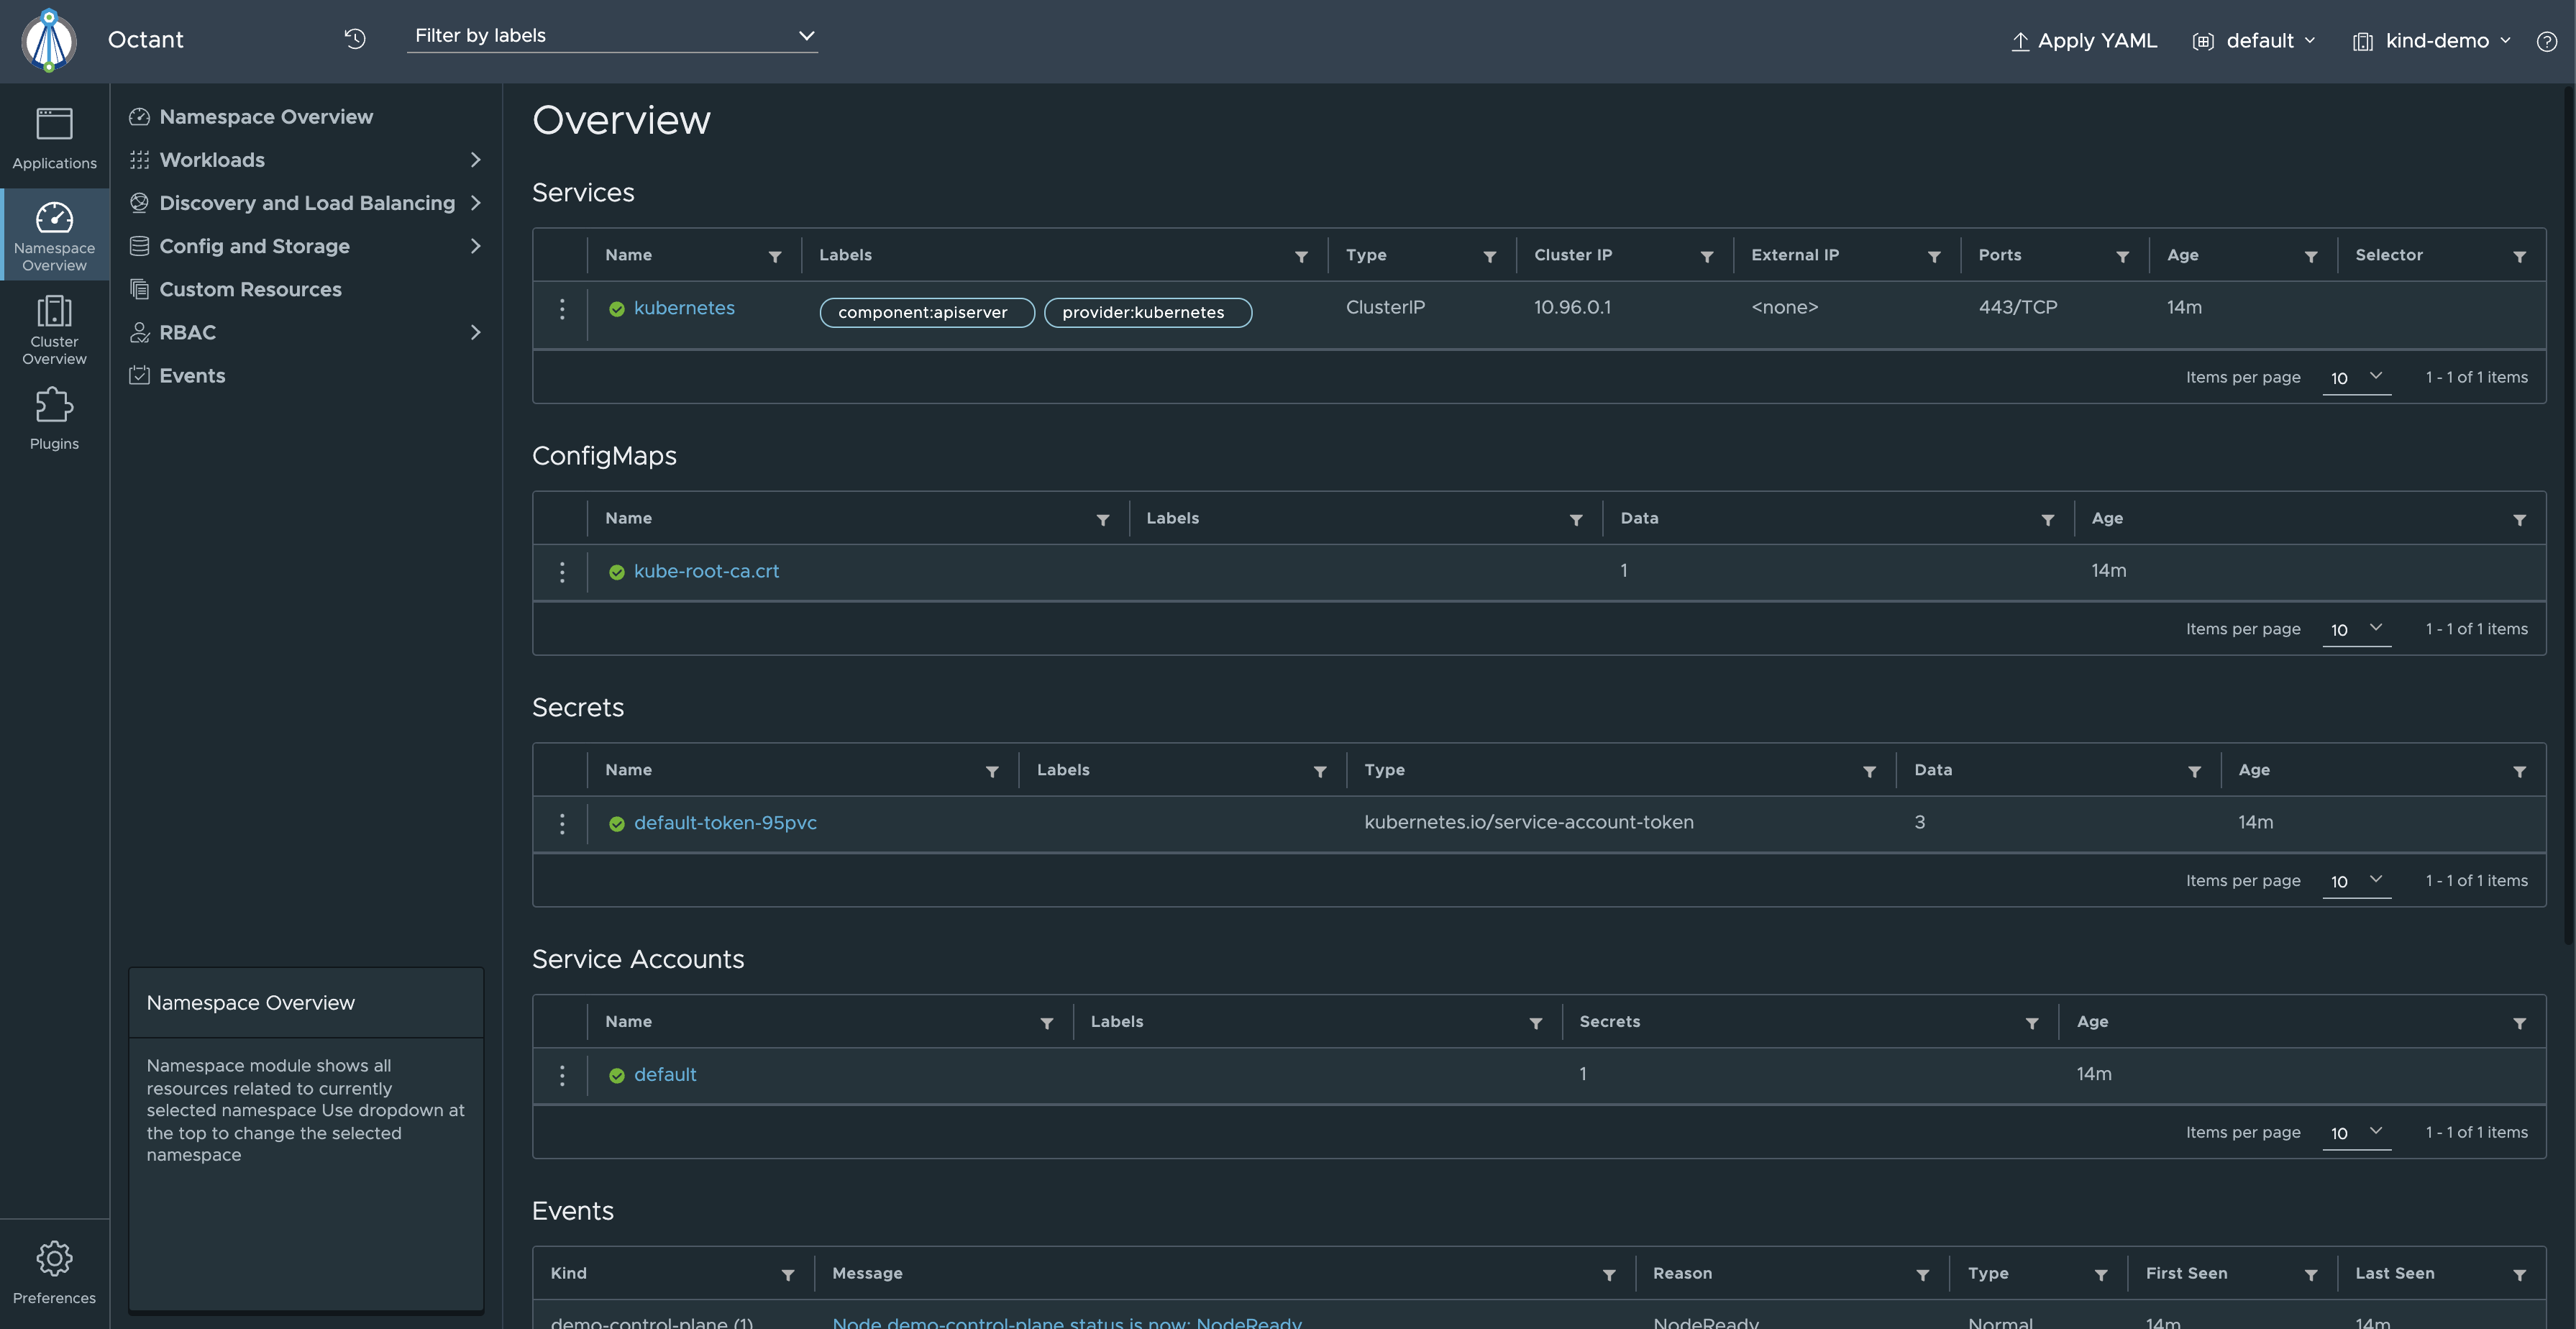Viewport: 2576px width, 1329px height.
Task: Select Custom Resources in navigation
Action: click(250, 290)
